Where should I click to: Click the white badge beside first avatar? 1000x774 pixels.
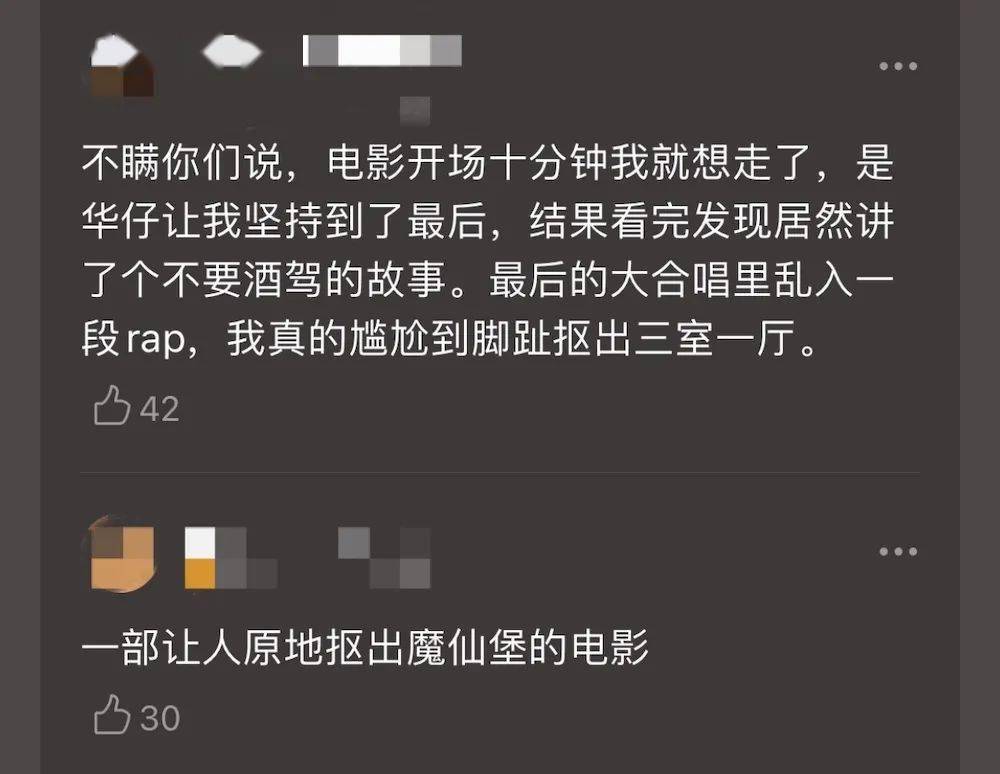232,51
